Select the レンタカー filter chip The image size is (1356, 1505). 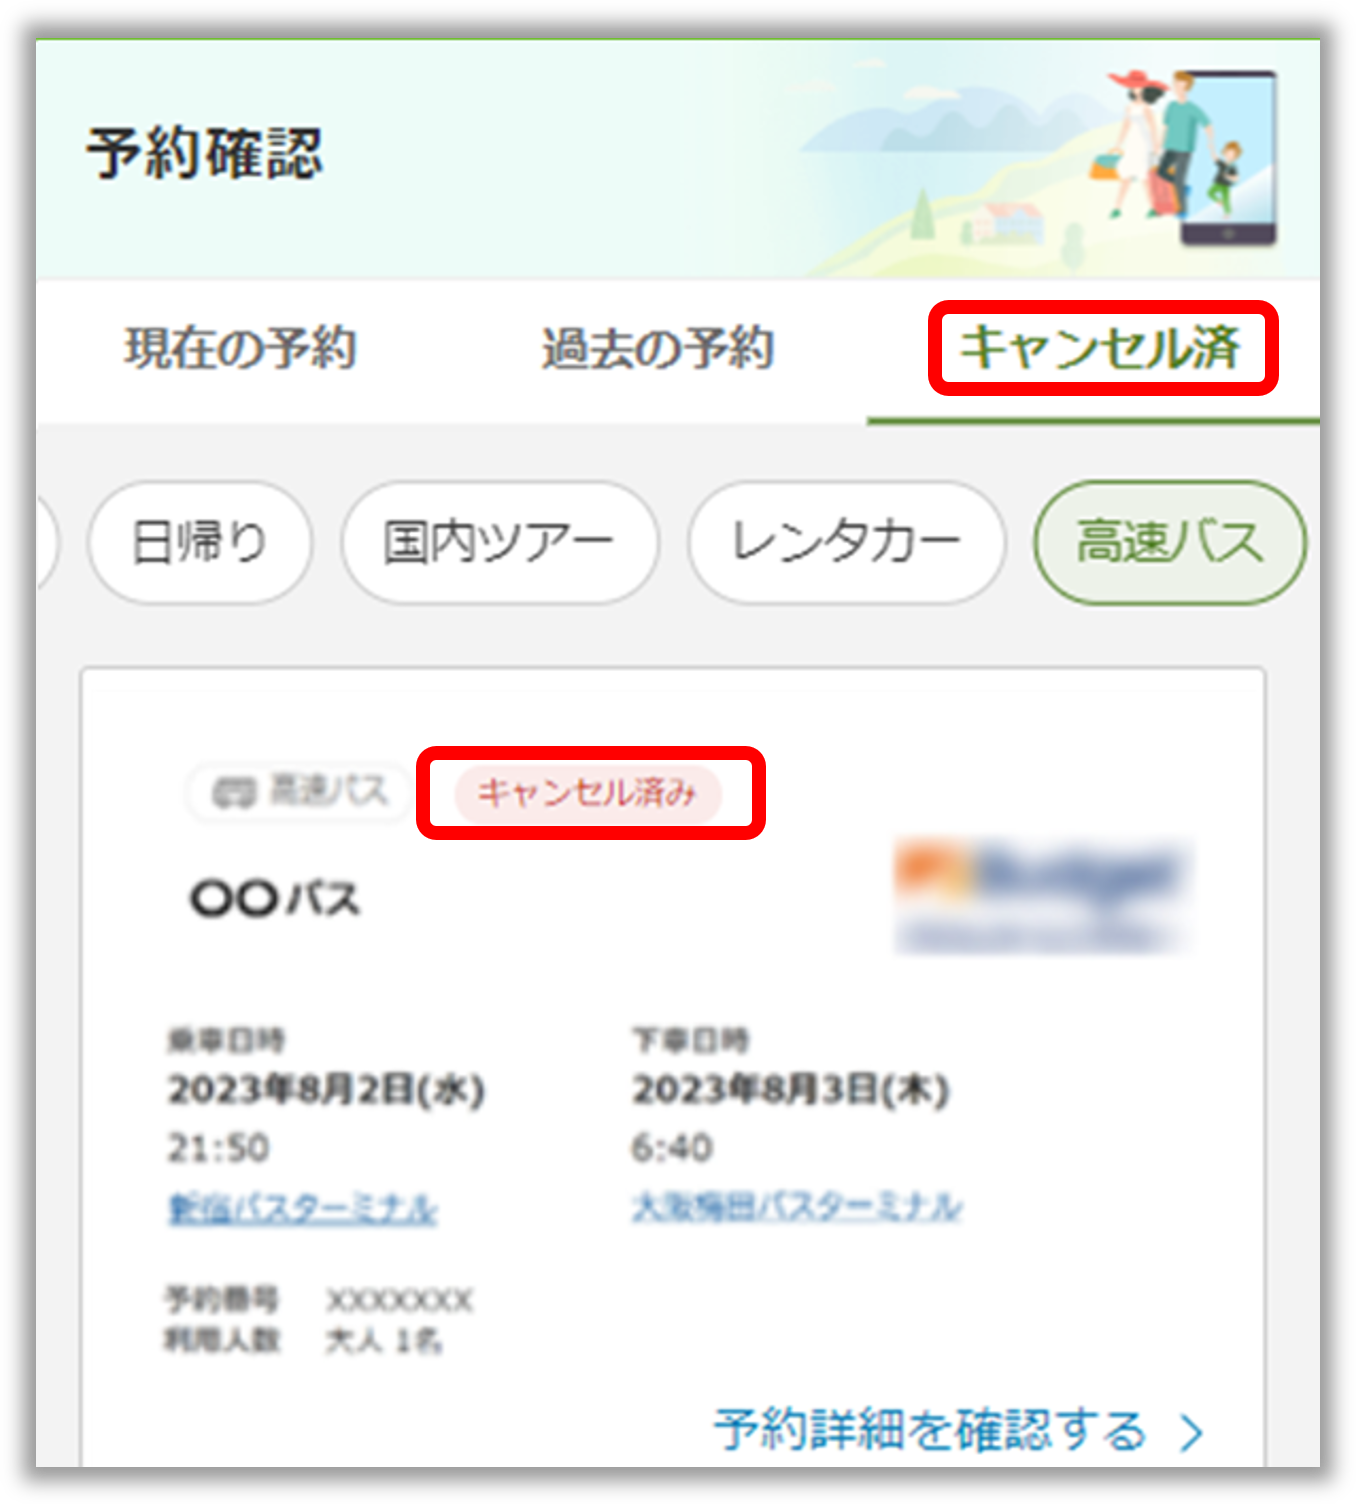pyautogui.click(x=846, y=543)
